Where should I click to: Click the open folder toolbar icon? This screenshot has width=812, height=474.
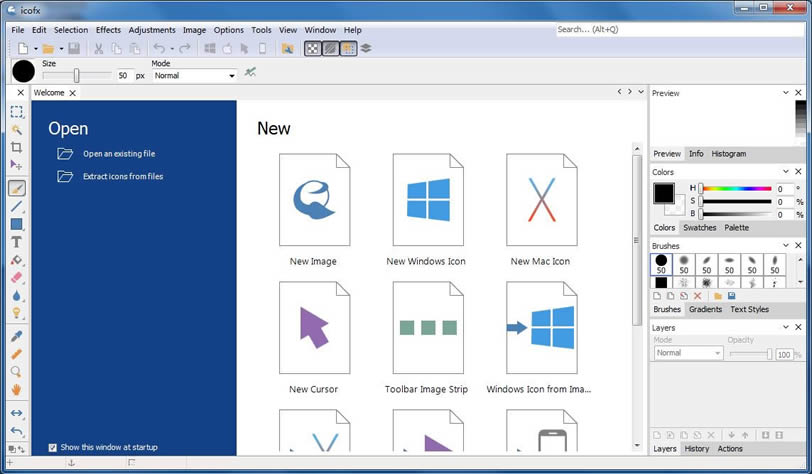(48, 49)
